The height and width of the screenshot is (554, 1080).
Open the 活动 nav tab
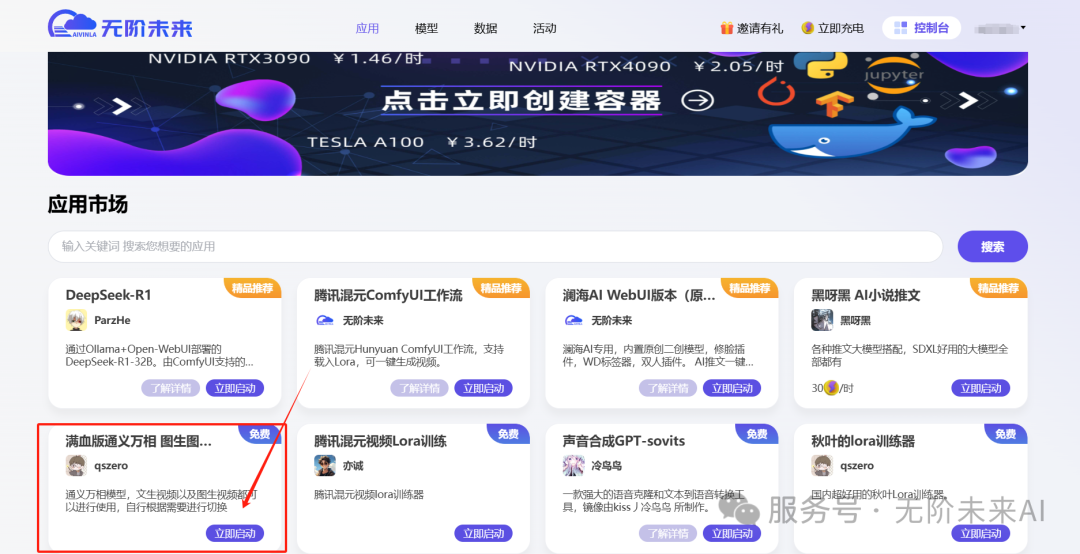(544, 28)
